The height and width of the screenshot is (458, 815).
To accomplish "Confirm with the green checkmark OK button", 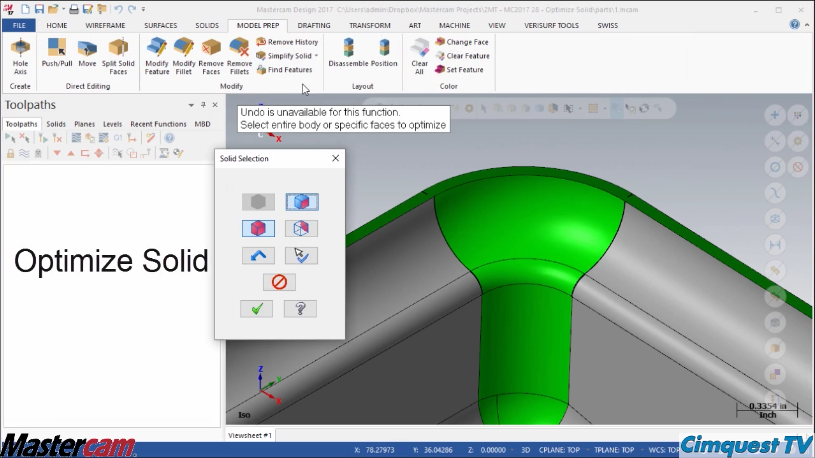I will pos(256,309).
